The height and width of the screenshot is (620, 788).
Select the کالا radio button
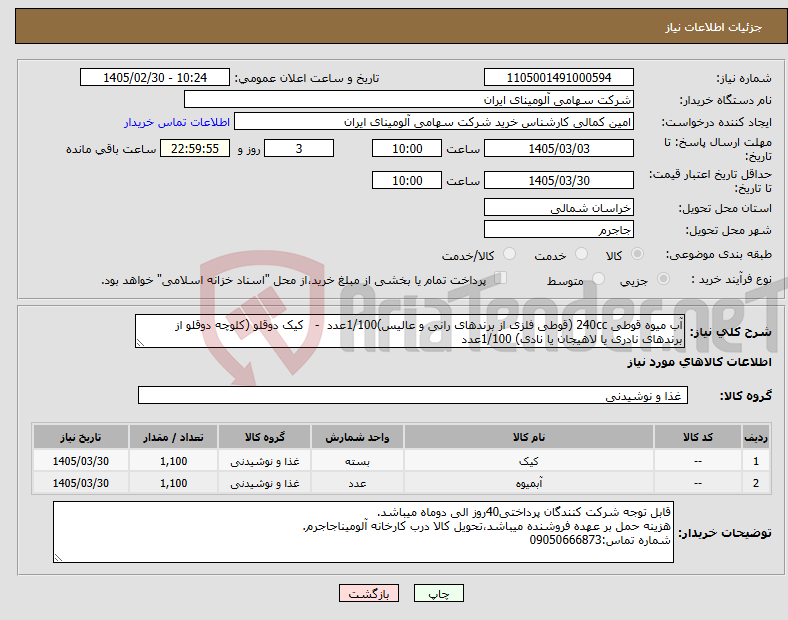637,254
